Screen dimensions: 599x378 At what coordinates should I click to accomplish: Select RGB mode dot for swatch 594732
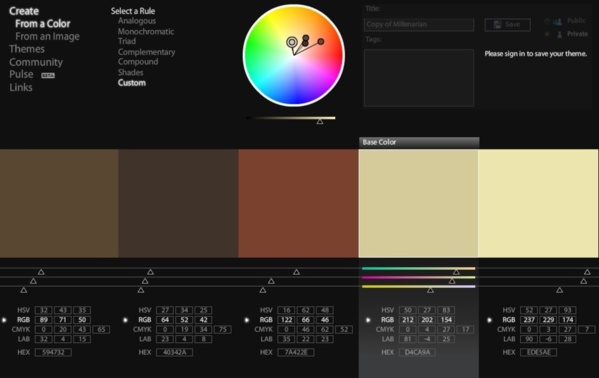click(4, 320)
